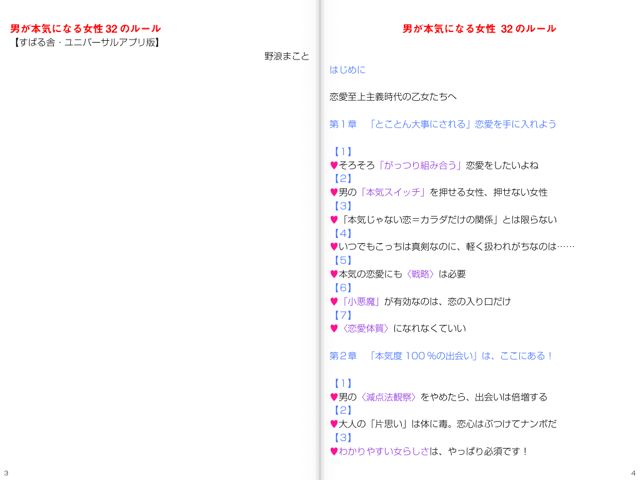Click the heart icon before 大人の「片思い」
Image resolution: width=640 pixels, height=480 pixels.
334,424
